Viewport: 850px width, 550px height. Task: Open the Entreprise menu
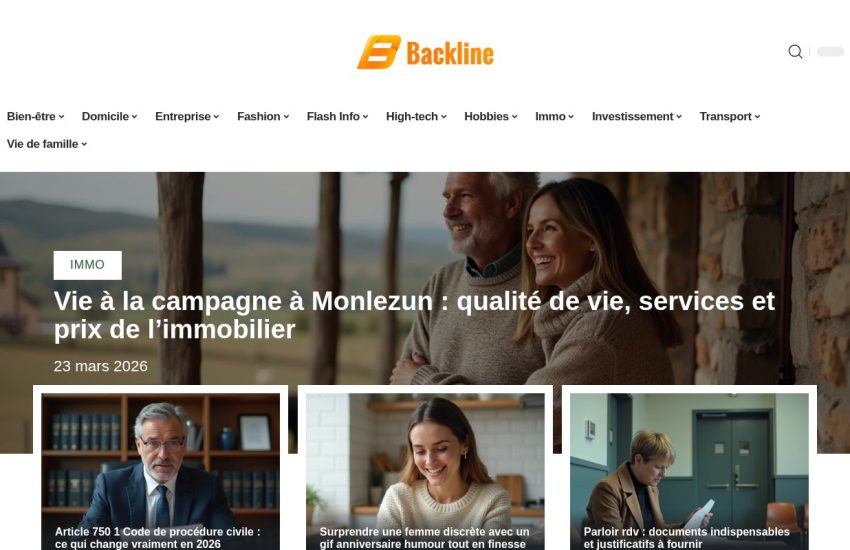[x=187, y=117]
